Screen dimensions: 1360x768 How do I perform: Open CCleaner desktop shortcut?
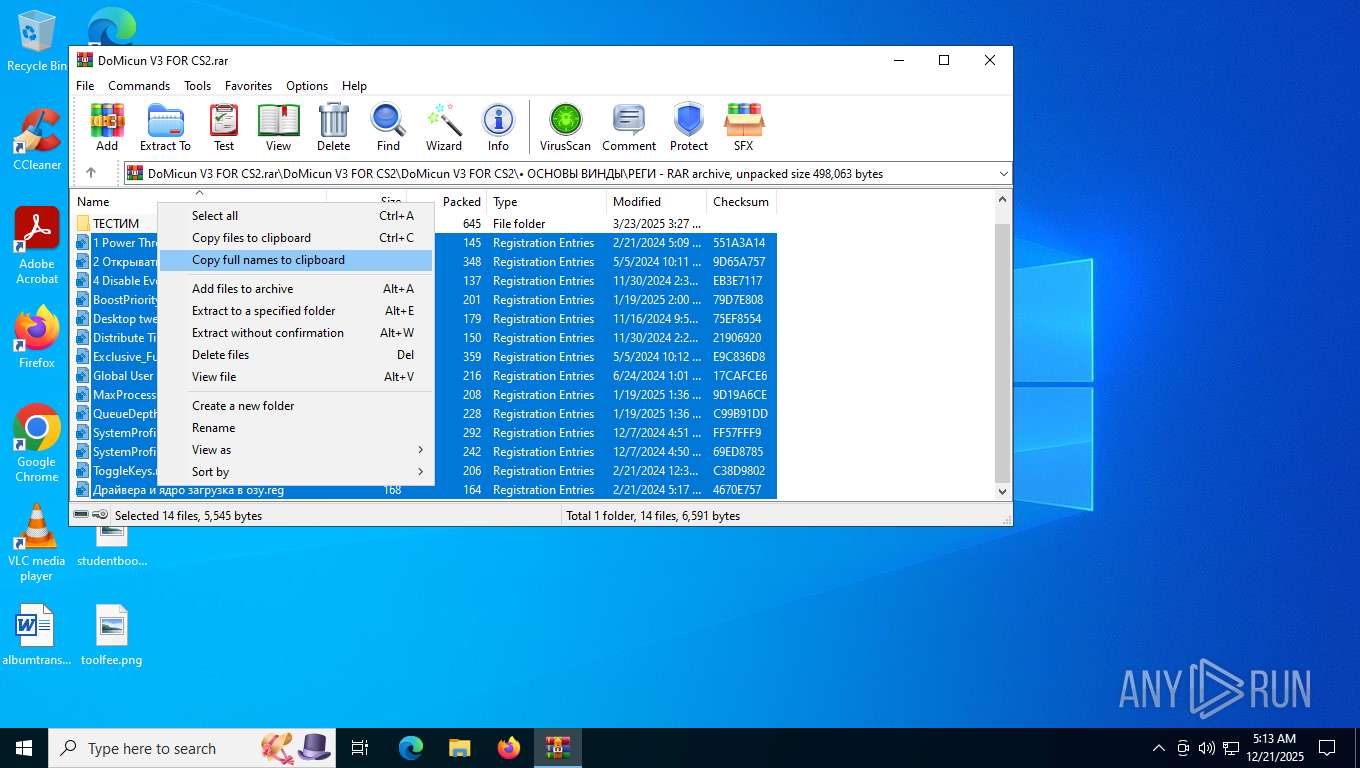coord(37,140)
